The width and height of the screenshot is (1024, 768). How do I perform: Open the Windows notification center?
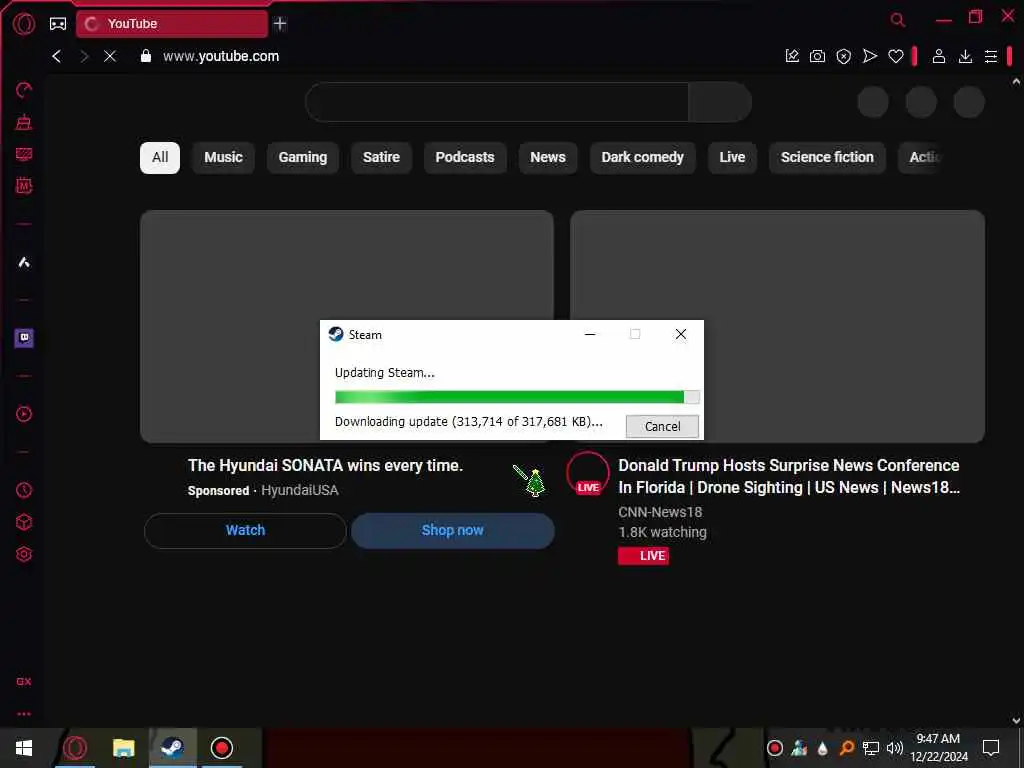[x=991, y=748]
